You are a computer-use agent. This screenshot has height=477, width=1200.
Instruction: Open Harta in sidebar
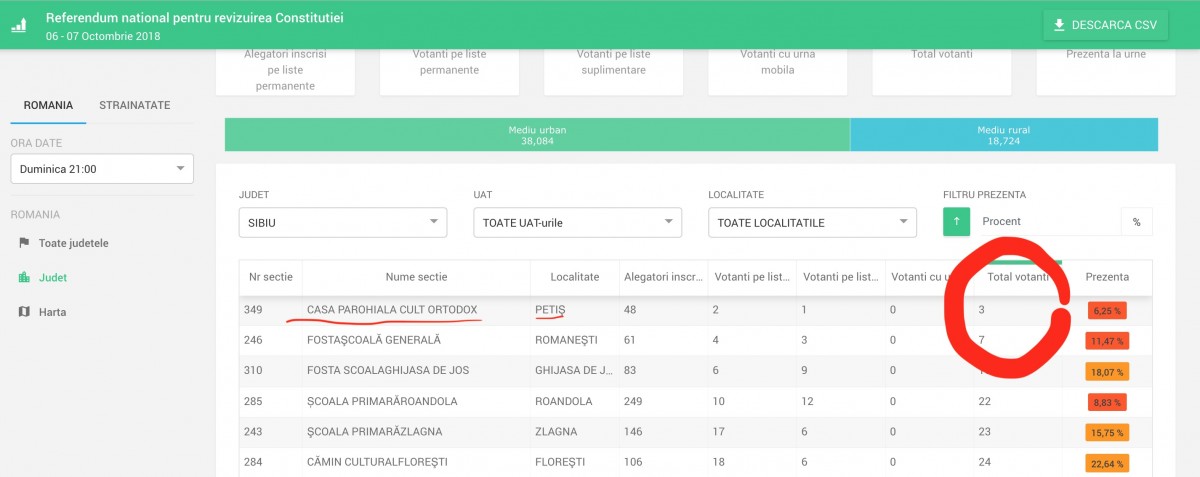[52, 312]
